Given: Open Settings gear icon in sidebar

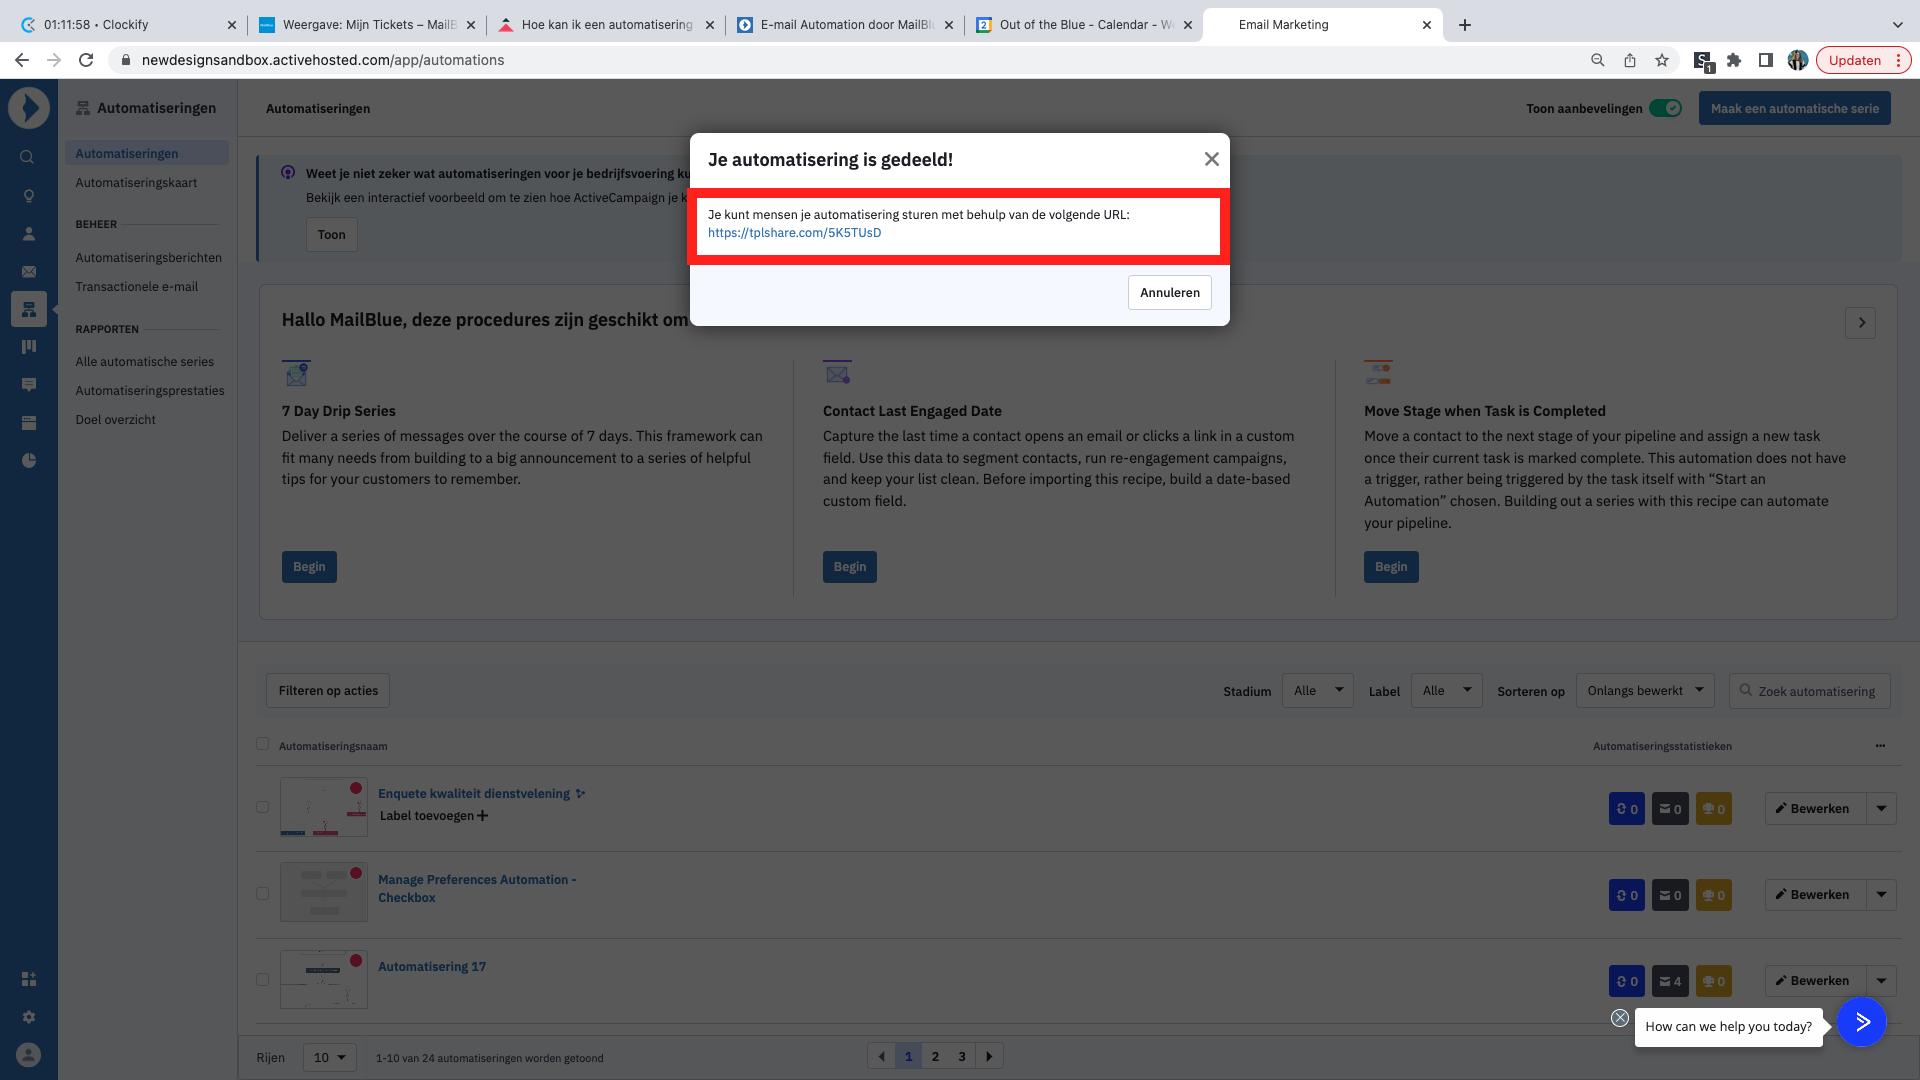Looking at the screenshot, I should [29, 1017].
